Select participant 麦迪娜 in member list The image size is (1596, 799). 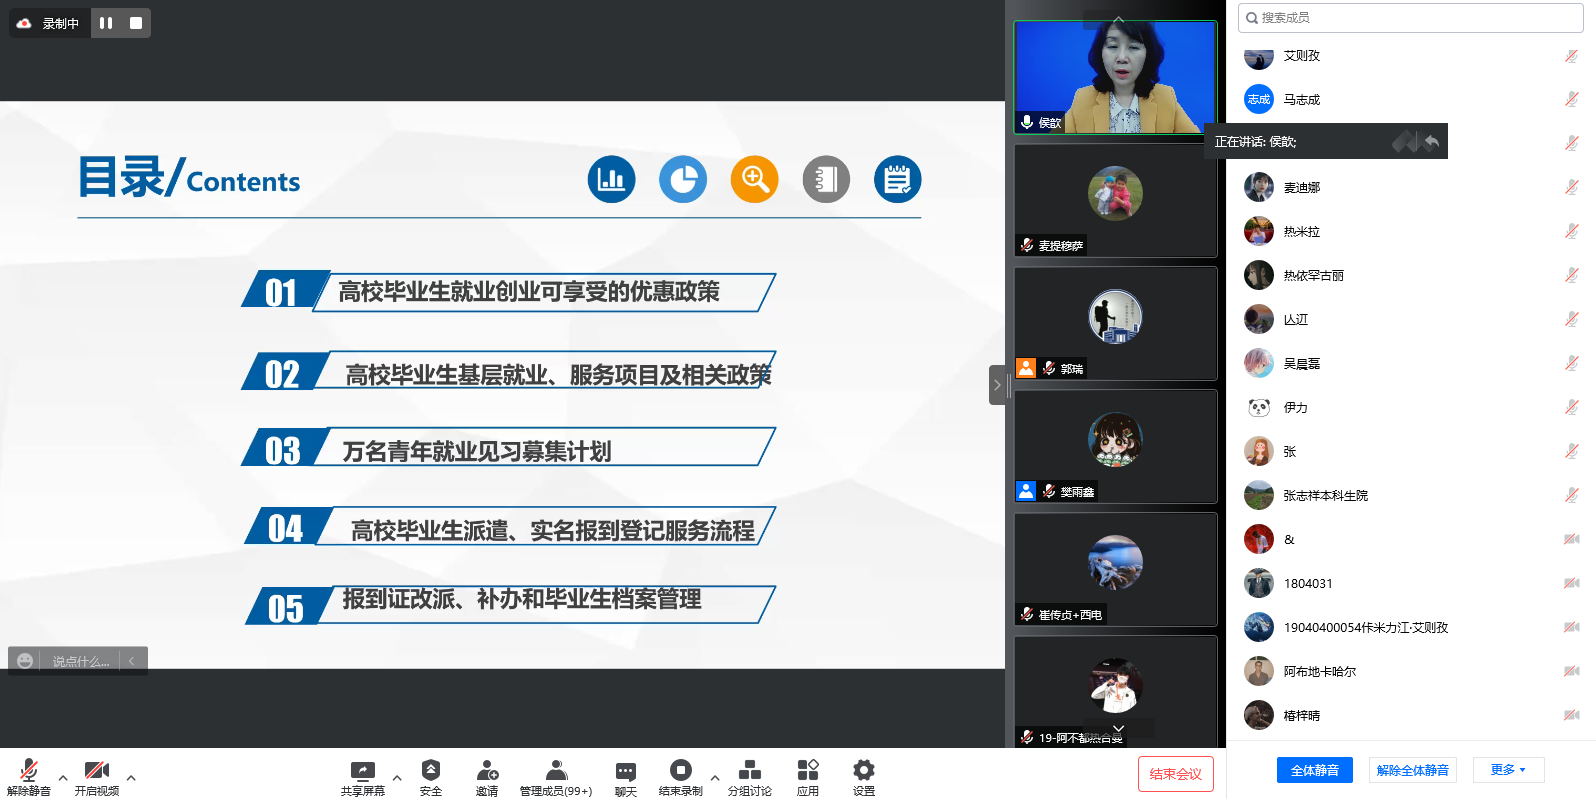[1302, 188]
